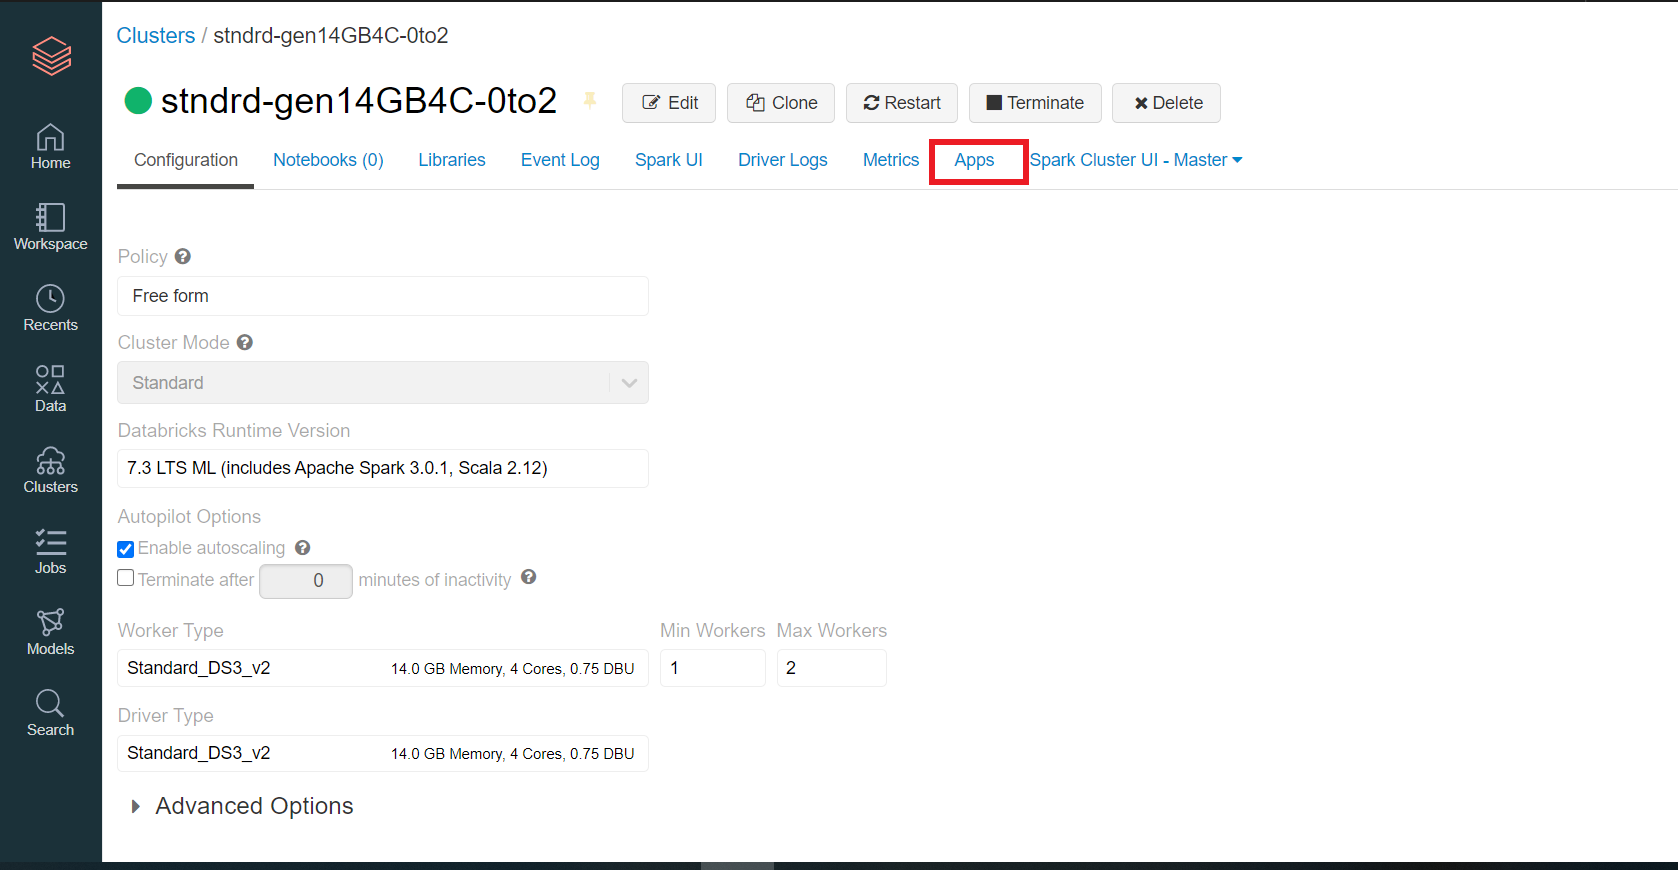The image size is (1678, 870).
Task: Click the pin icon beside cluster name
Action: coord(590,100)
